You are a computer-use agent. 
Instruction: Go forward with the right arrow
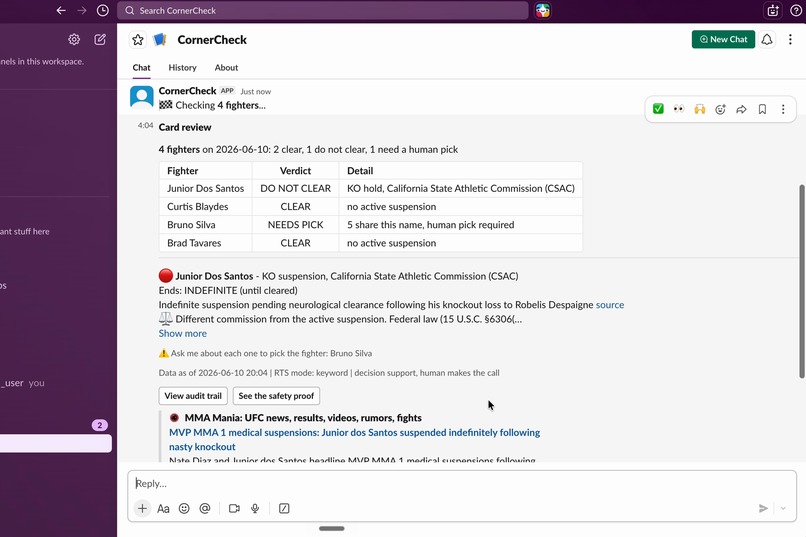pos(82,10)
